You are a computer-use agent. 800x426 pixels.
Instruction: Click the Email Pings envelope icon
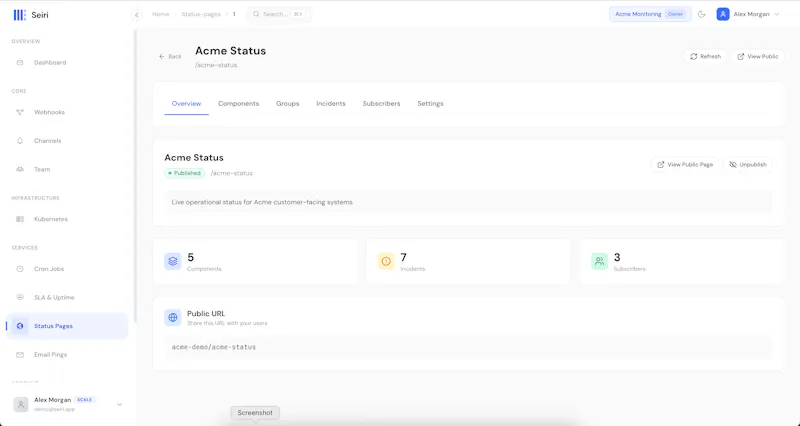click(20, 355)
